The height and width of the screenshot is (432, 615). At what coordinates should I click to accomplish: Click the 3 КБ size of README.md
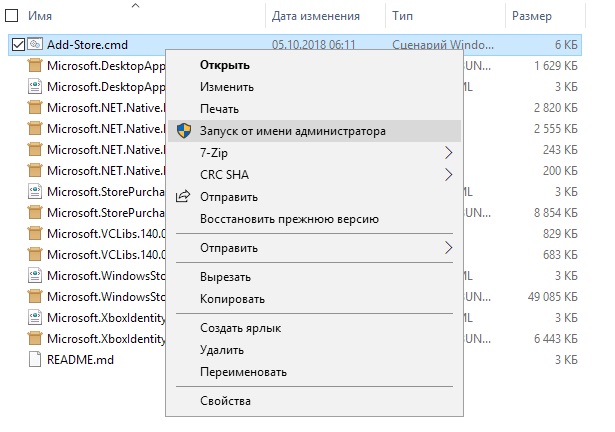pos(566,359)
